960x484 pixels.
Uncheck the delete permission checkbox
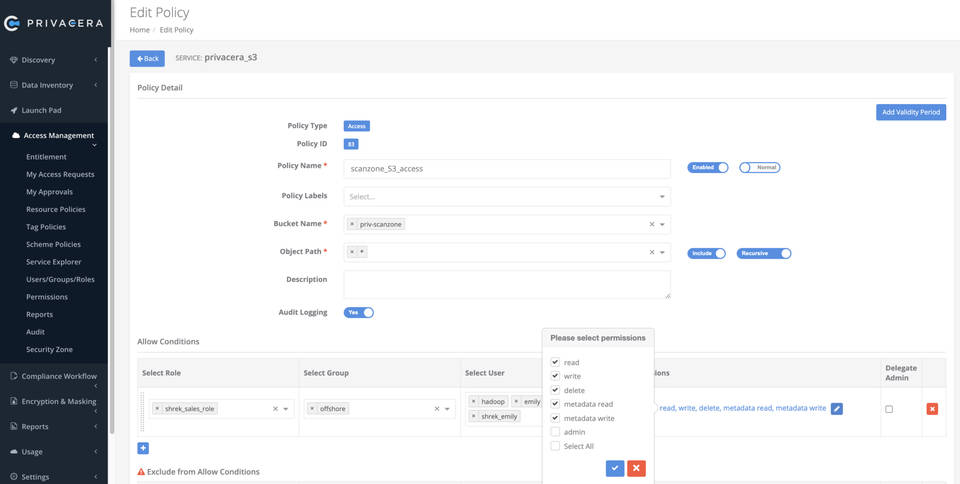coord(555,390)
